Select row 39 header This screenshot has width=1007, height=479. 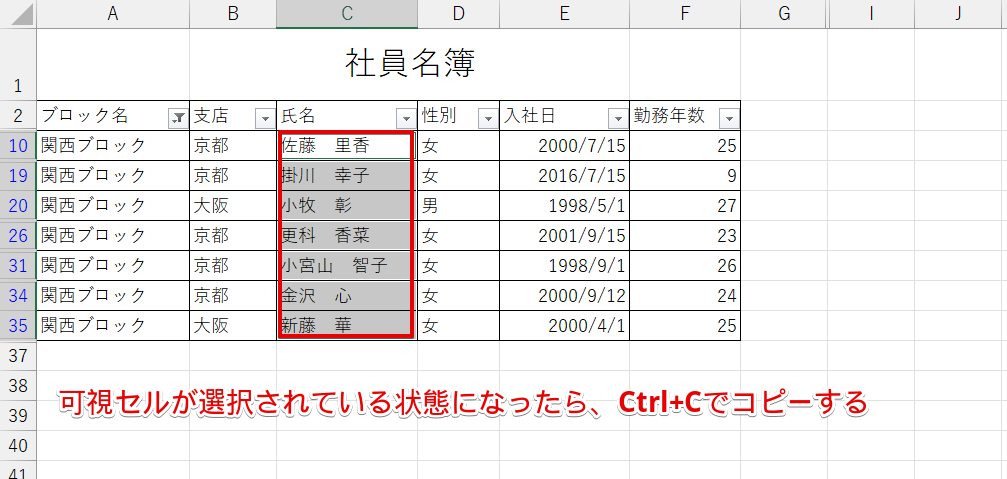pyautogui.click(x=18, y=415)
